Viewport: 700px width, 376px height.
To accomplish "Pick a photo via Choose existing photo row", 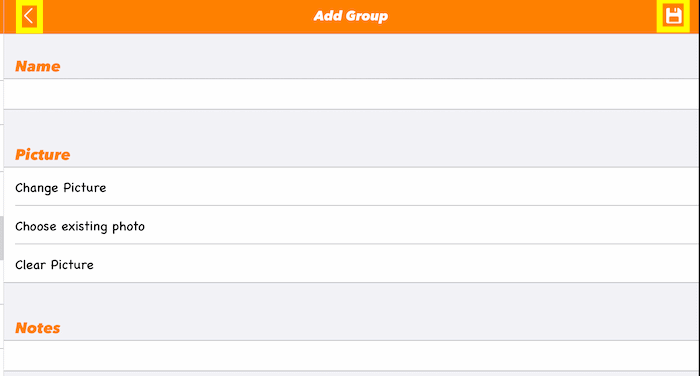I will click(x=351, y=226).
